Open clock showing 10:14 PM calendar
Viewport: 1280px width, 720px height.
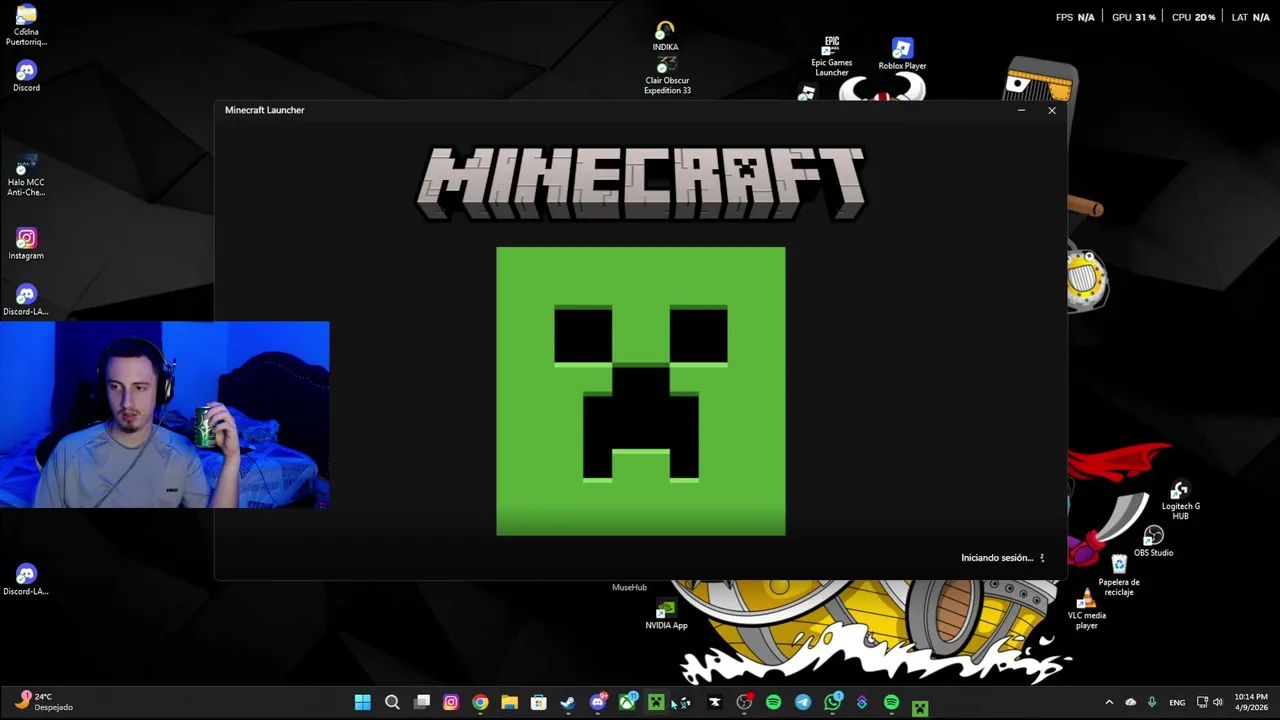coord(1250,702)
